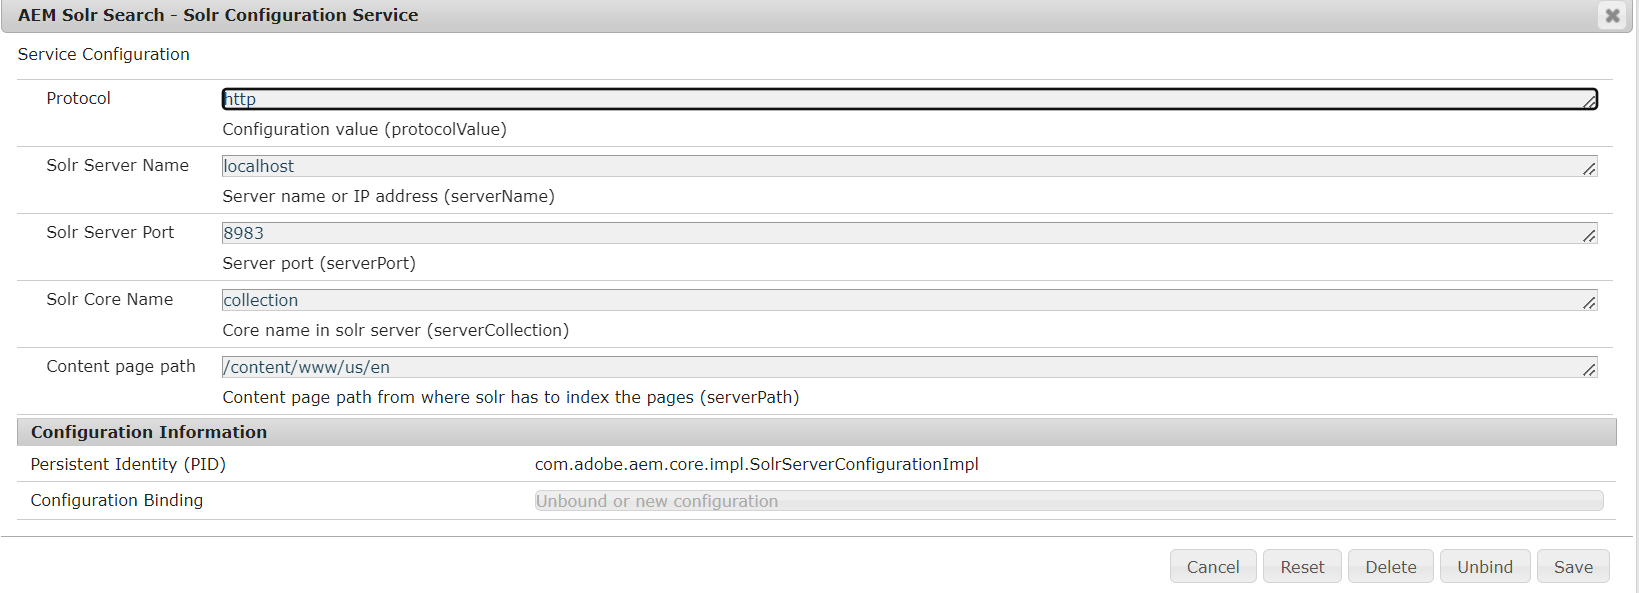Unbind the configuration
This screenshot has height=593, width=1639.
click(x=1485, y=567)
